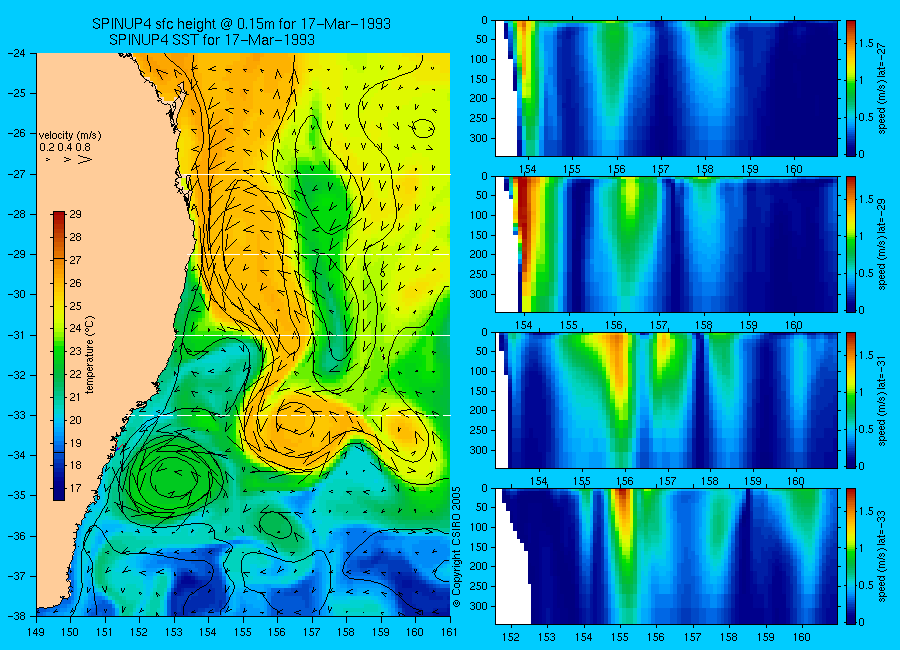Click the -24 latitude label on the map axis
900x650 pixels.
click(x=18, y=53)
